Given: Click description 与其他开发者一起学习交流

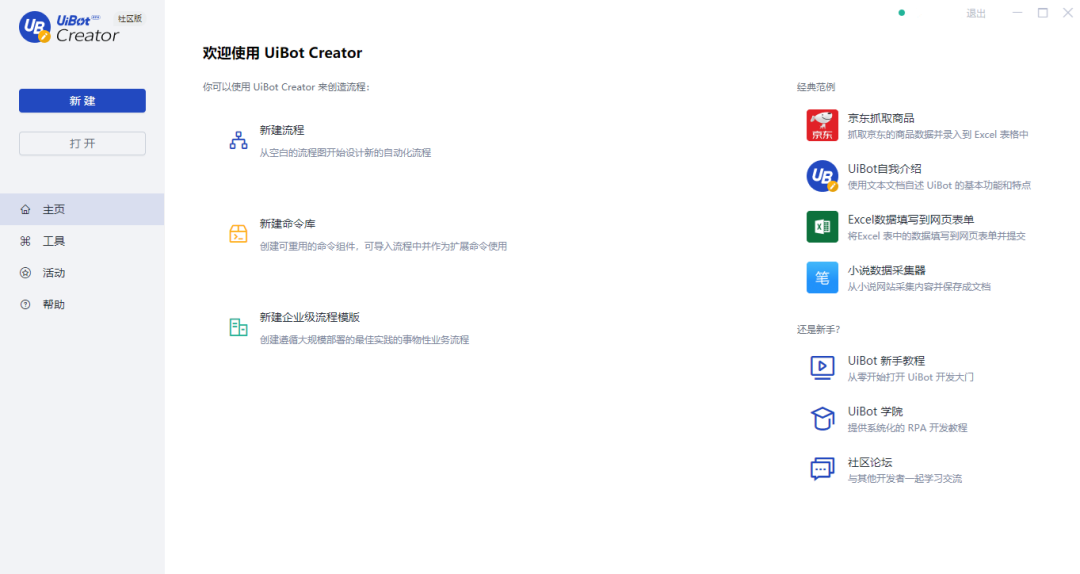Looking at the screenshot, I should click(x=904, y=478).
